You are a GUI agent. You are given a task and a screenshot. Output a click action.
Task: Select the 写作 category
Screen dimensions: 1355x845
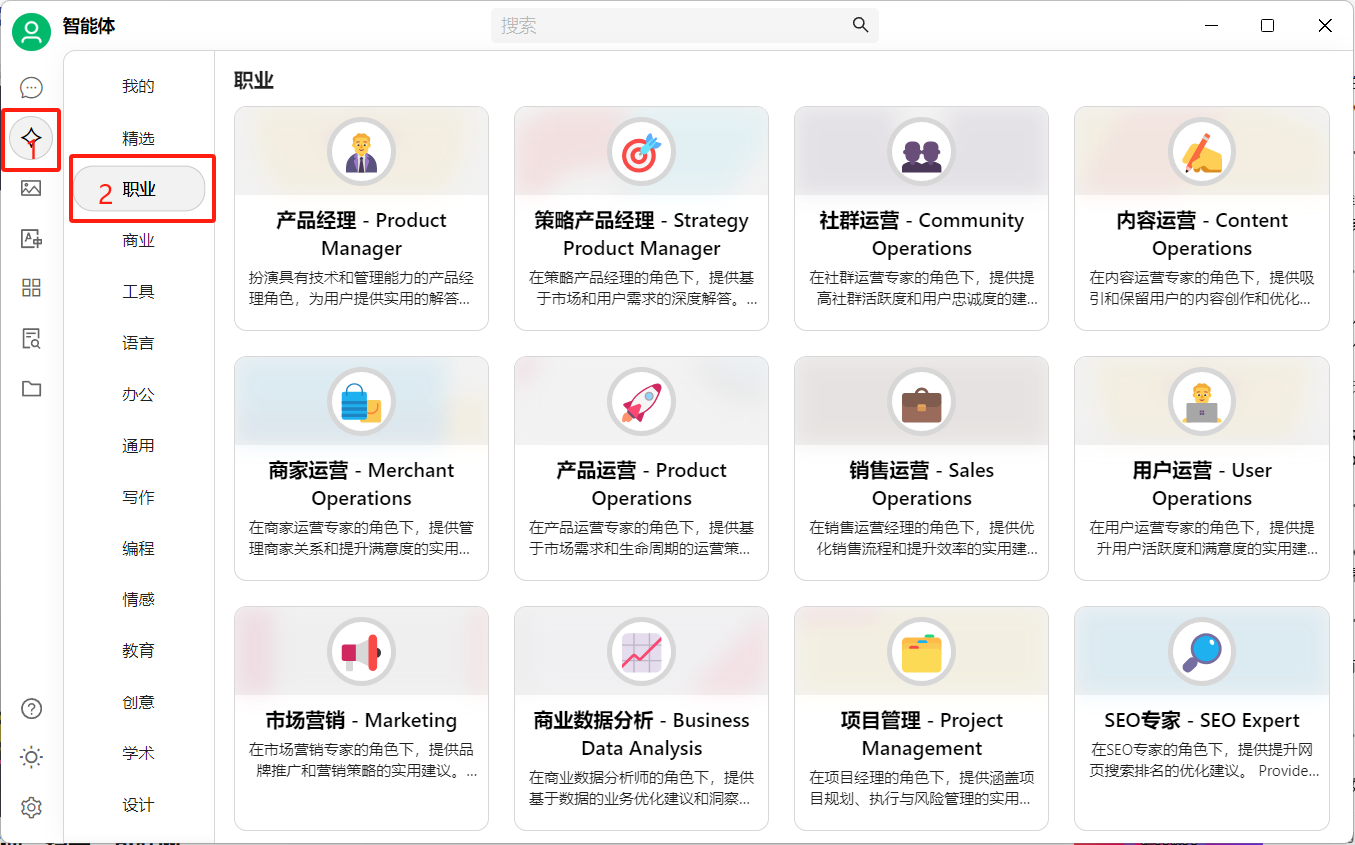tap(138, 496)
